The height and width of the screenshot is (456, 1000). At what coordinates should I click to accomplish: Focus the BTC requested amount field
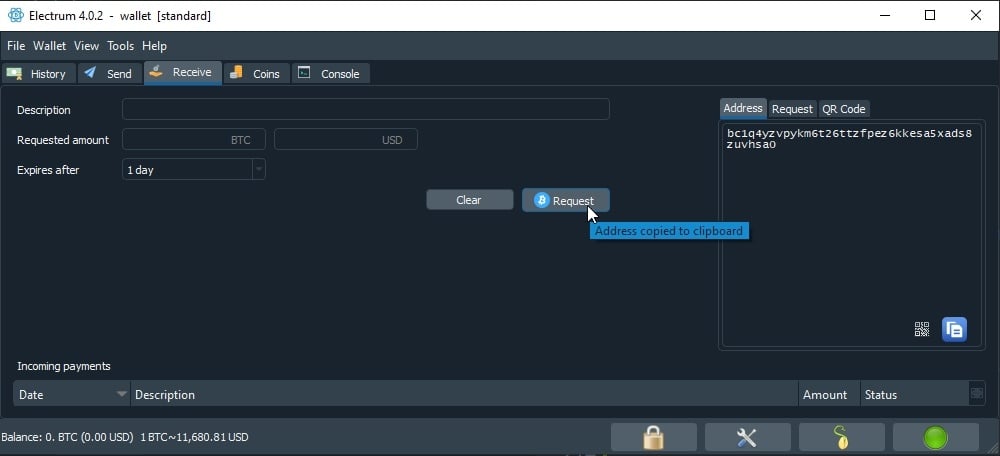pos(194,140)
